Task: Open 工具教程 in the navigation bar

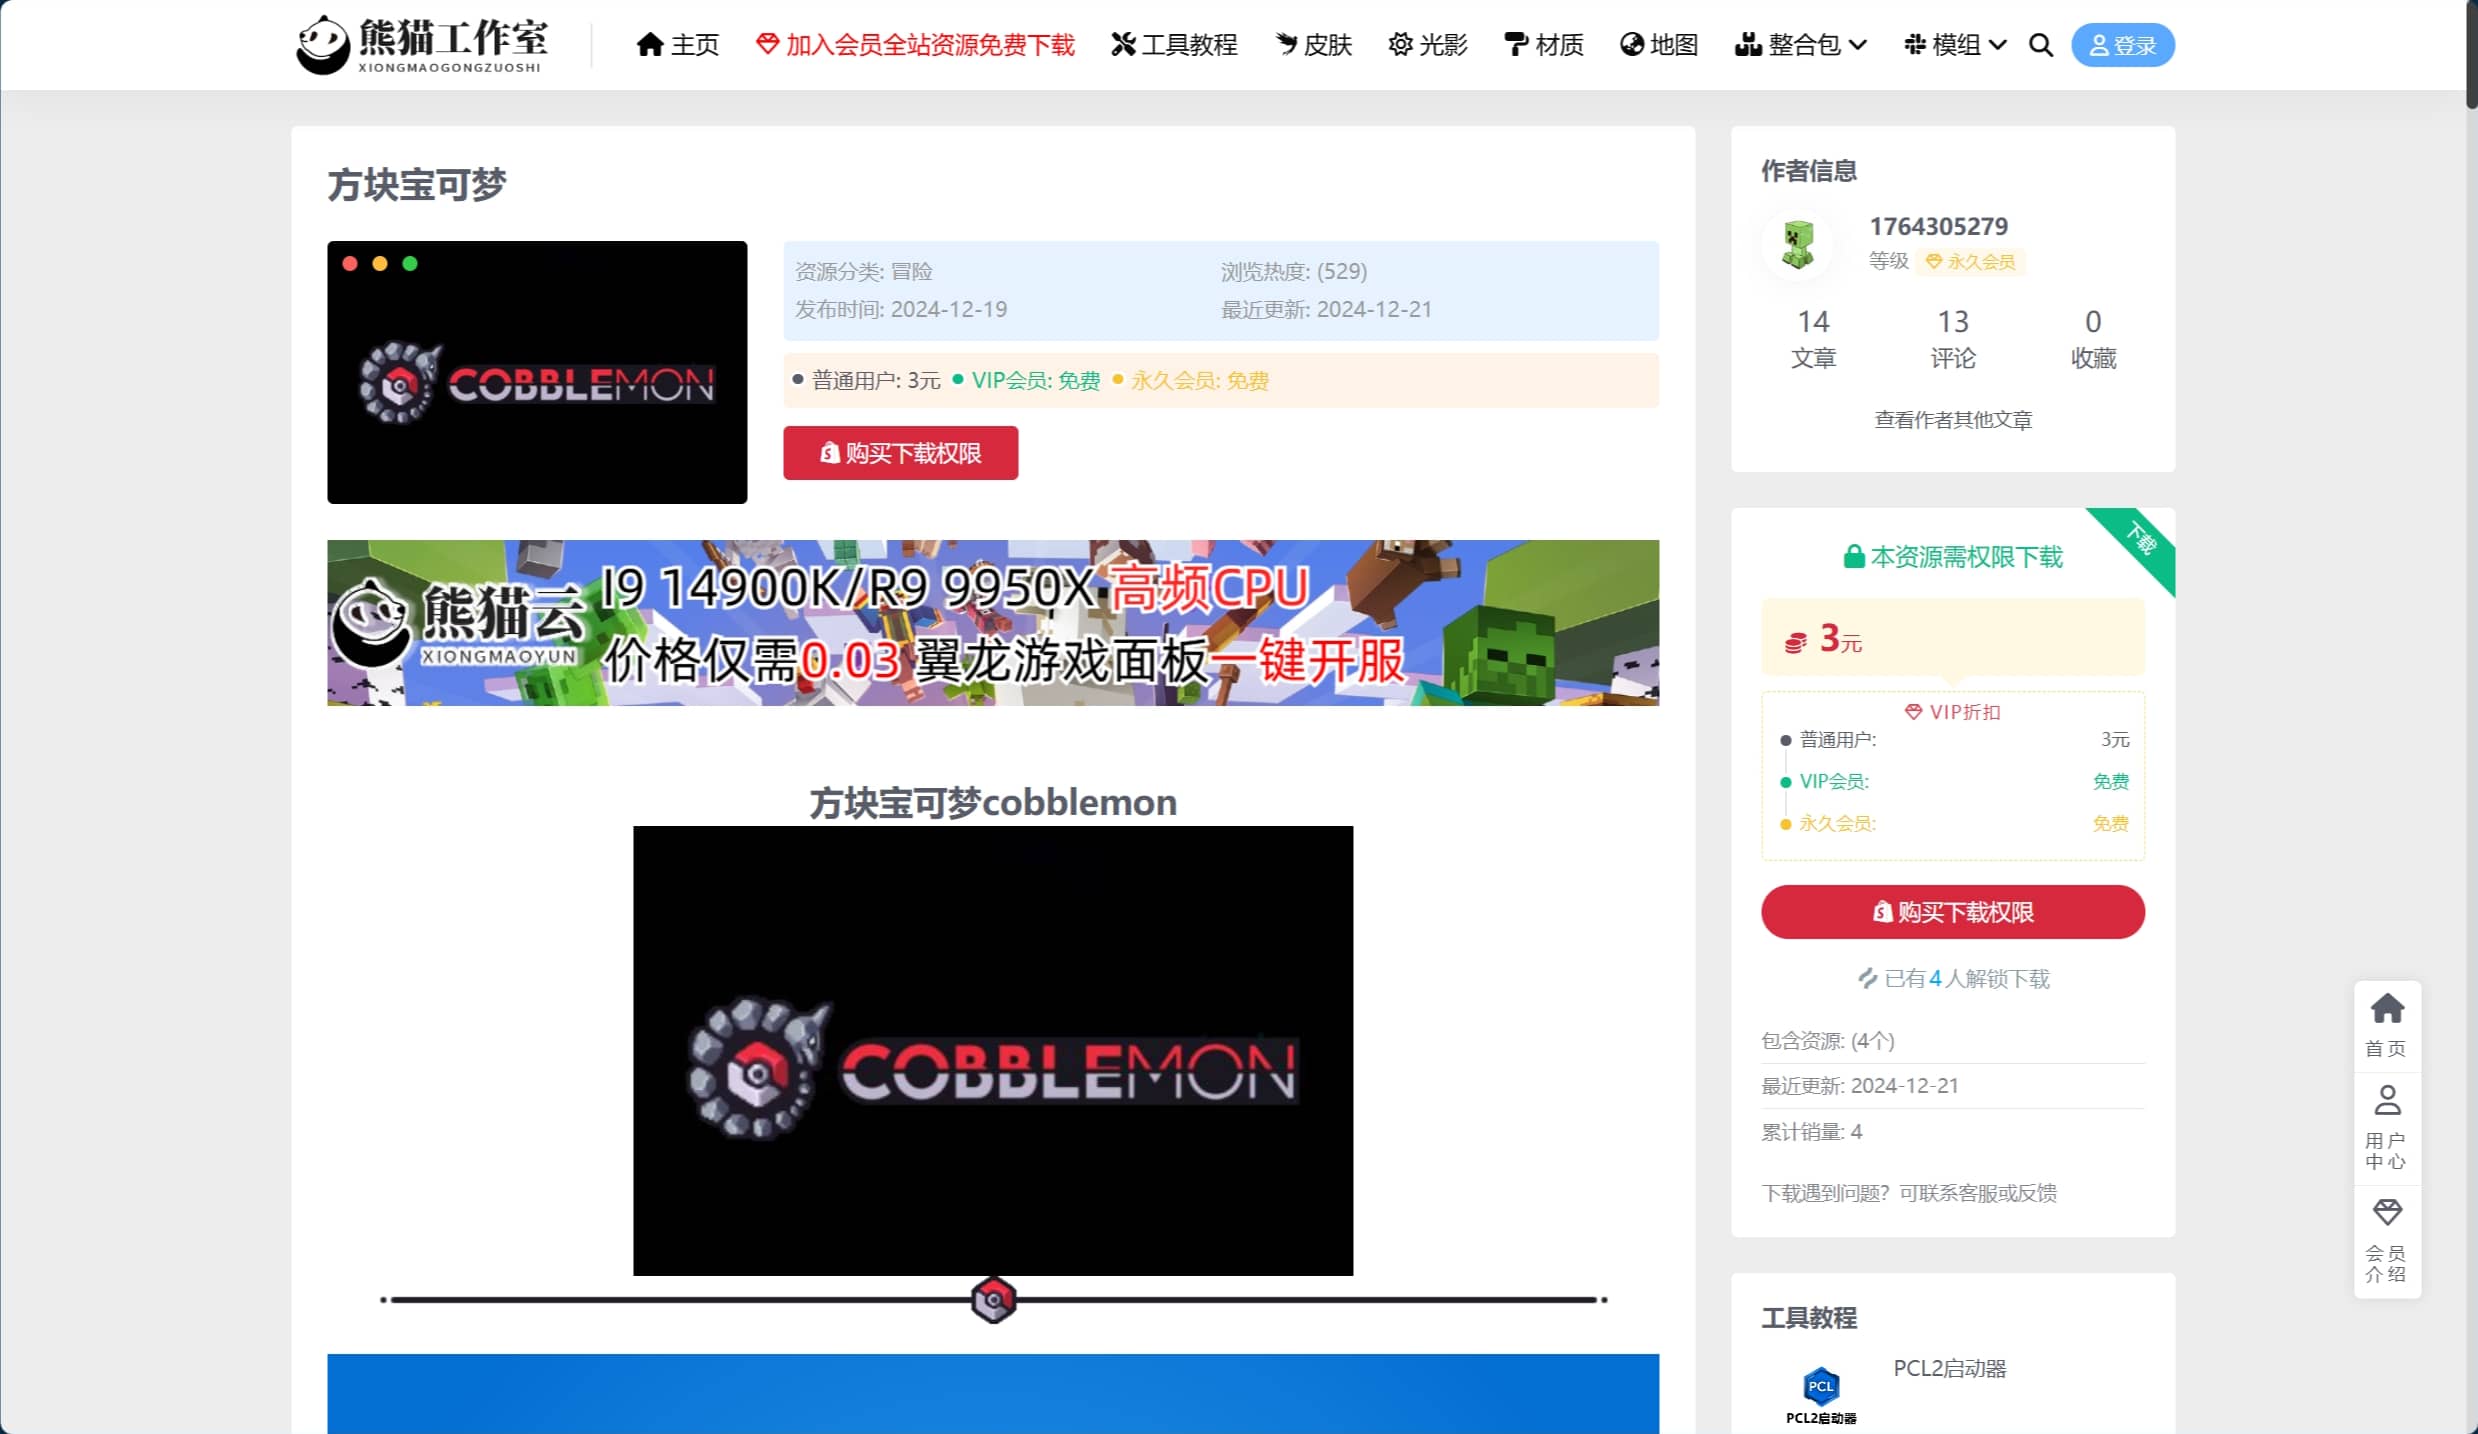Action: pyautogui.click(x=1174, y=45)
